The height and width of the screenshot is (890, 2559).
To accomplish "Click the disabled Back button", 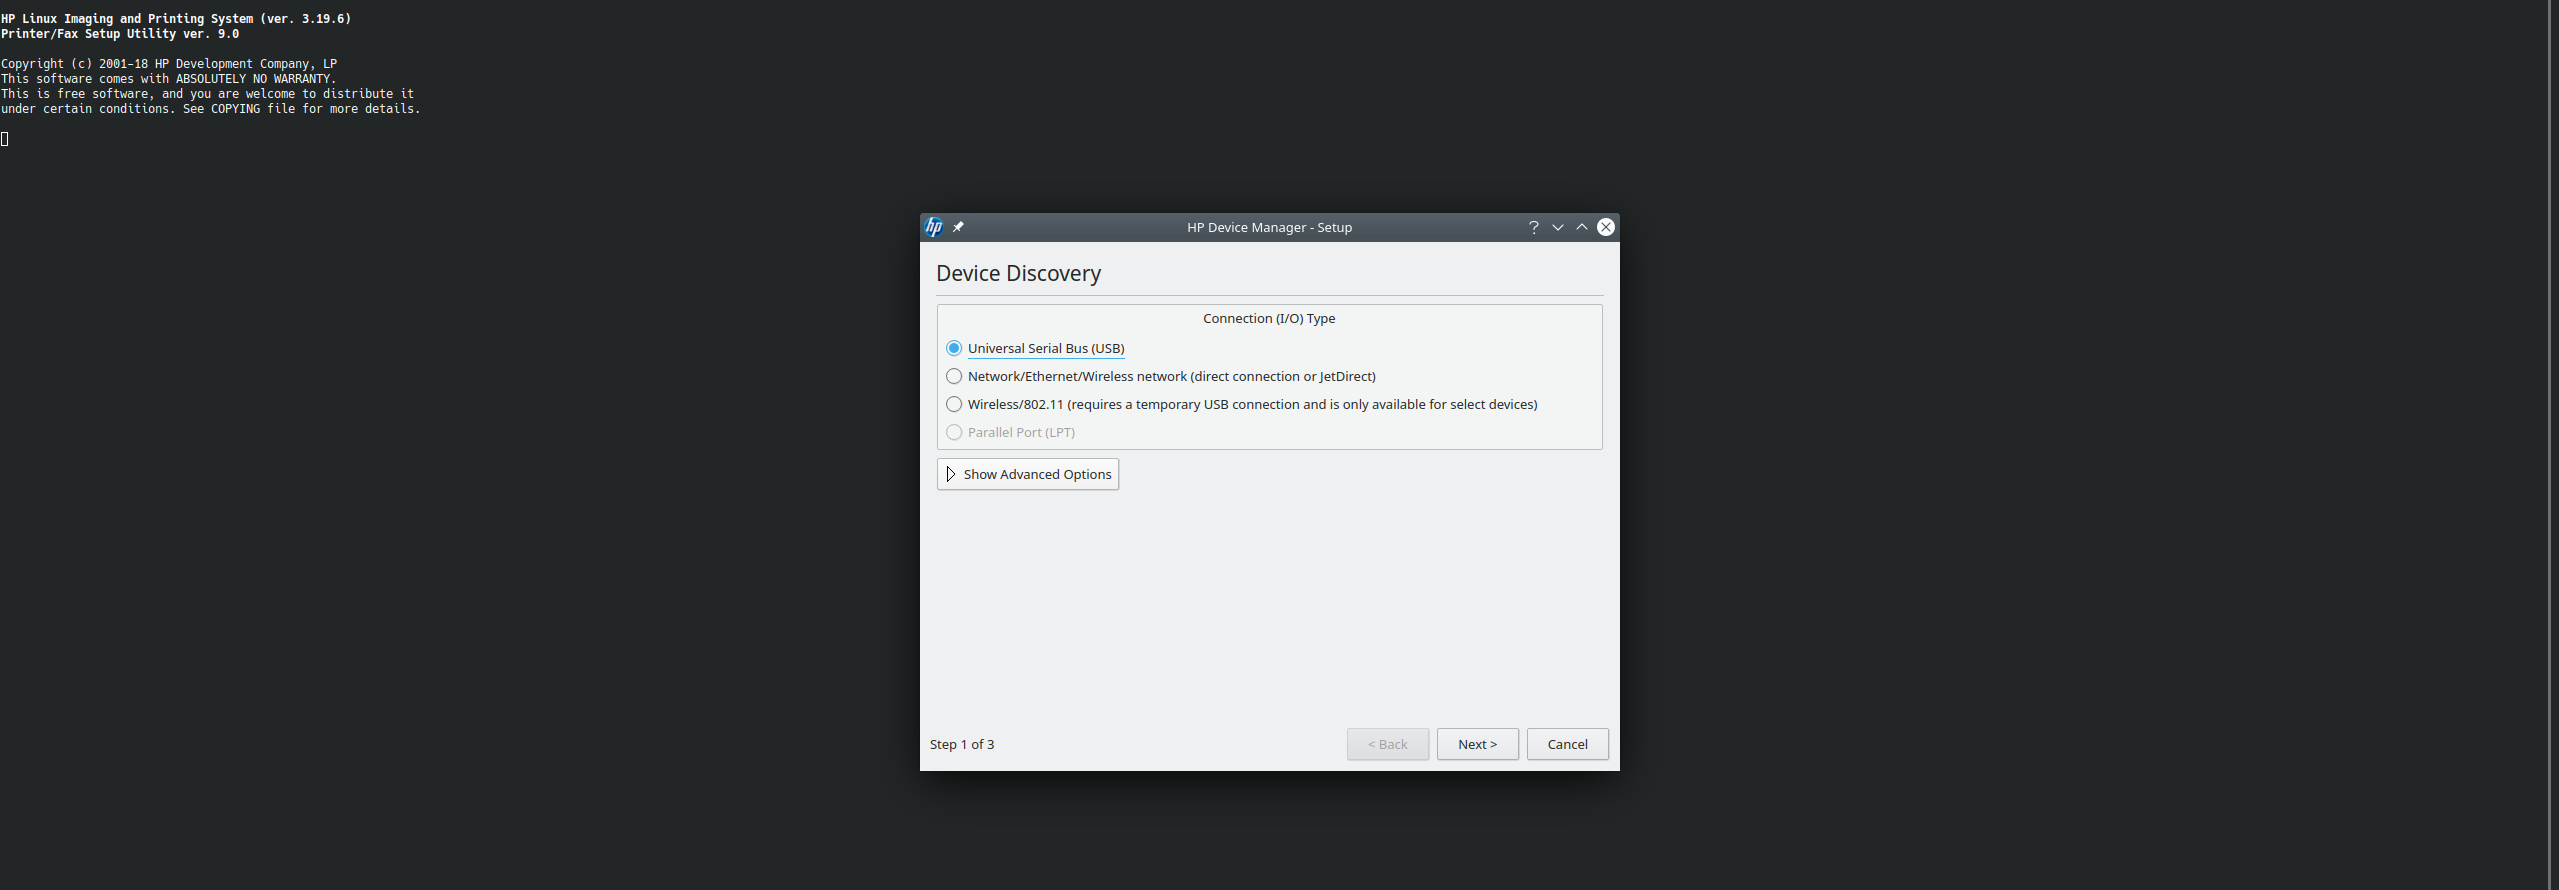I will (1388, 744).
